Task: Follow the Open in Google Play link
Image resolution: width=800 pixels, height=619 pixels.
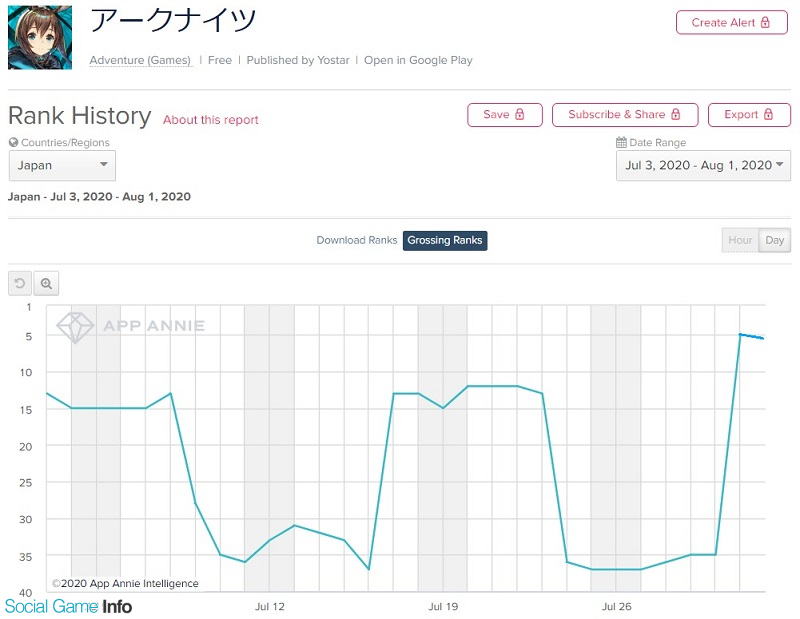Action: point(418,60)
